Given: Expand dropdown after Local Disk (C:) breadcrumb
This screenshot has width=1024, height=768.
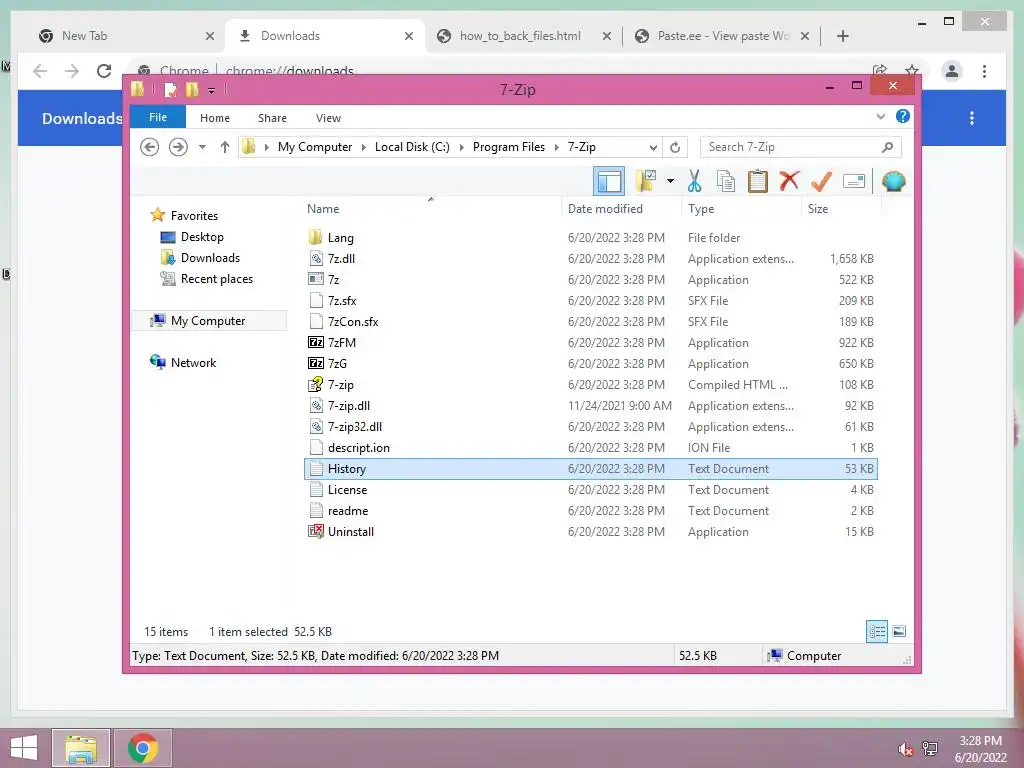Looking at the screenshot, I should tap(462, 147).
